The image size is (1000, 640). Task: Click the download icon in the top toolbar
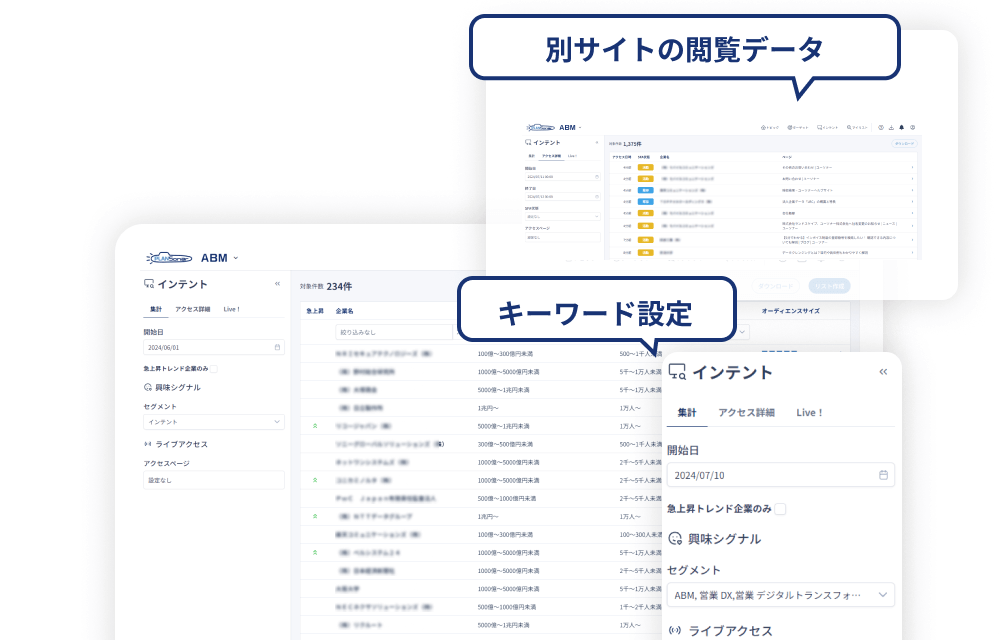891,128
